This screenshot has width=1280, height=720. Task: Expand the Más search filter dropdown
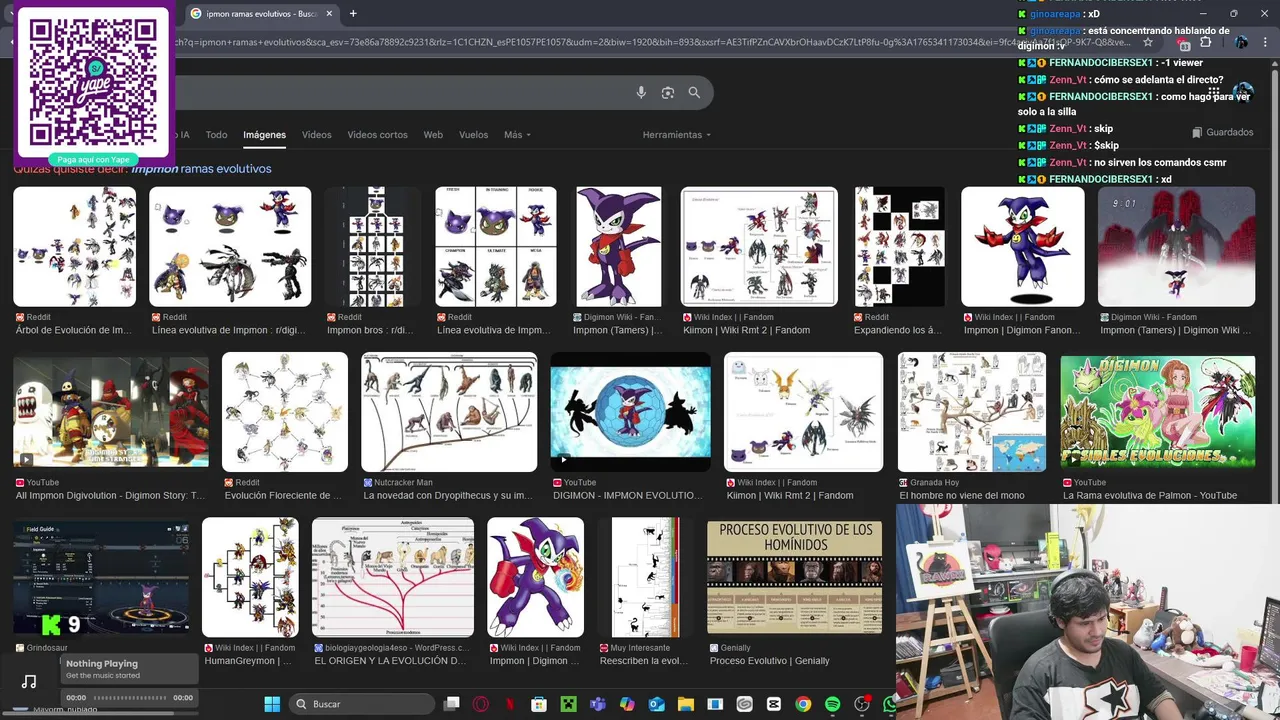517,135
